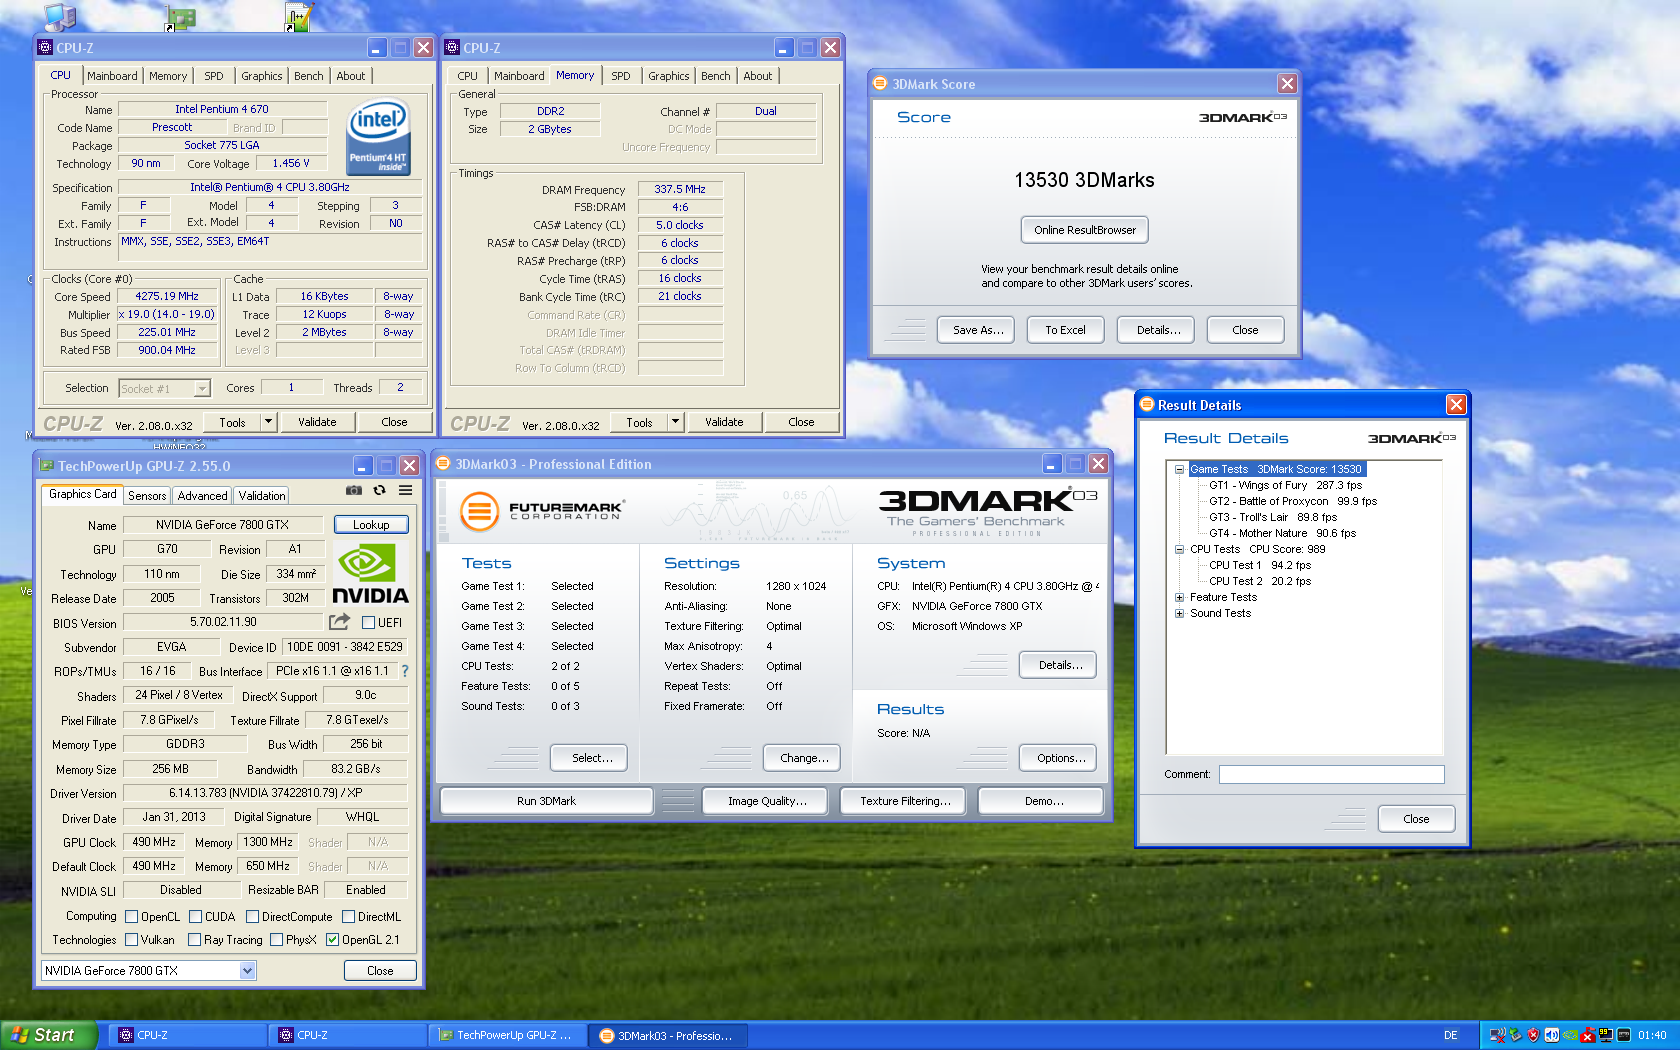Screen dimensions: 1680x1050
Task: Select the CPU Test 2 result row
Action: (x=1260, y=581)
